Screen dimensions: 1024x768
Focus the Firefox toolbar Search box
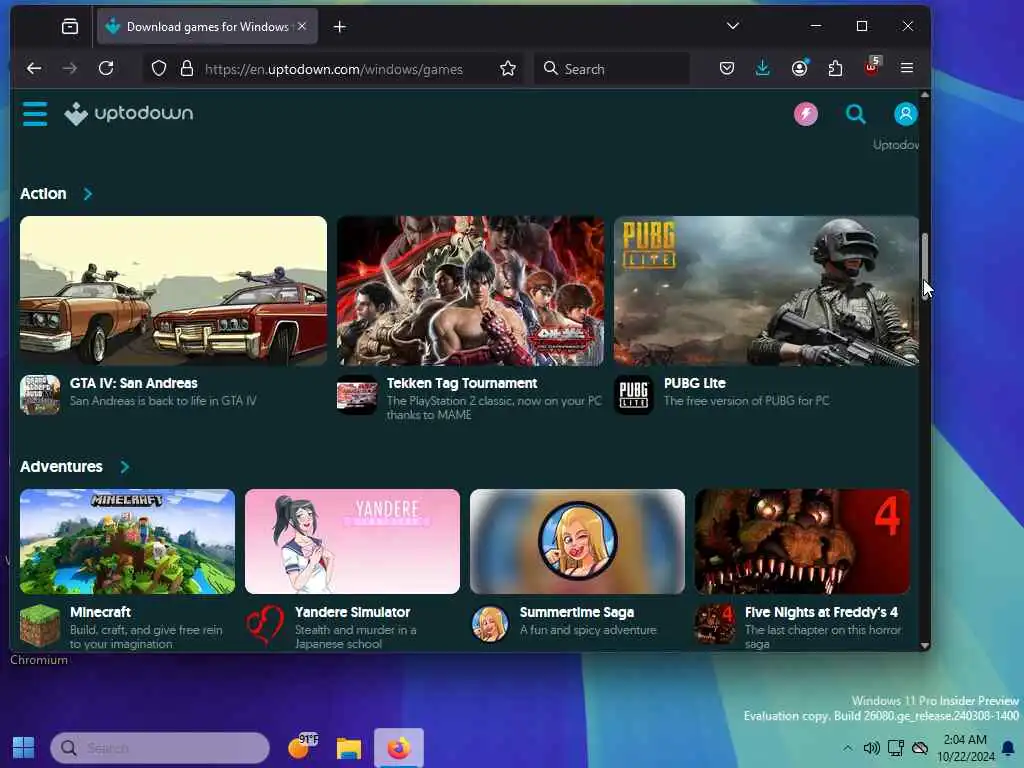[x=612, y=69]
